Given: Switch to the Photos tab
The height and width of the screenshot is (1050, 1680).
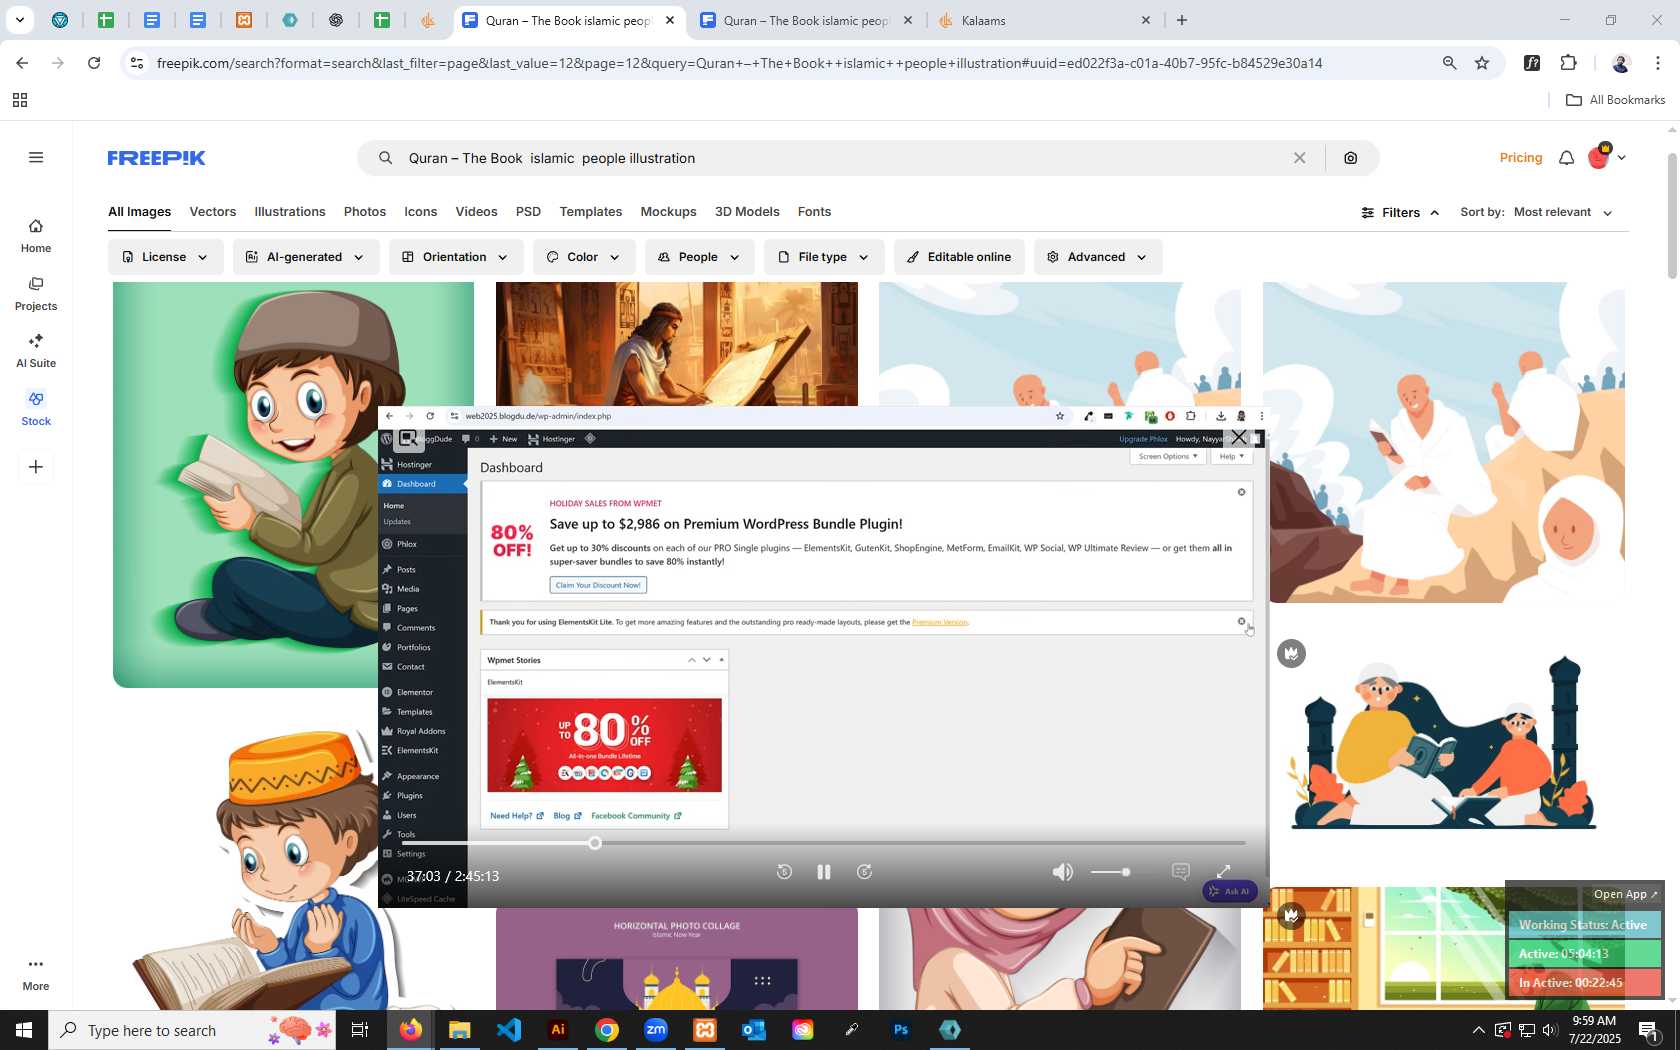Looking at the screenshot, I should coord(365,212).
